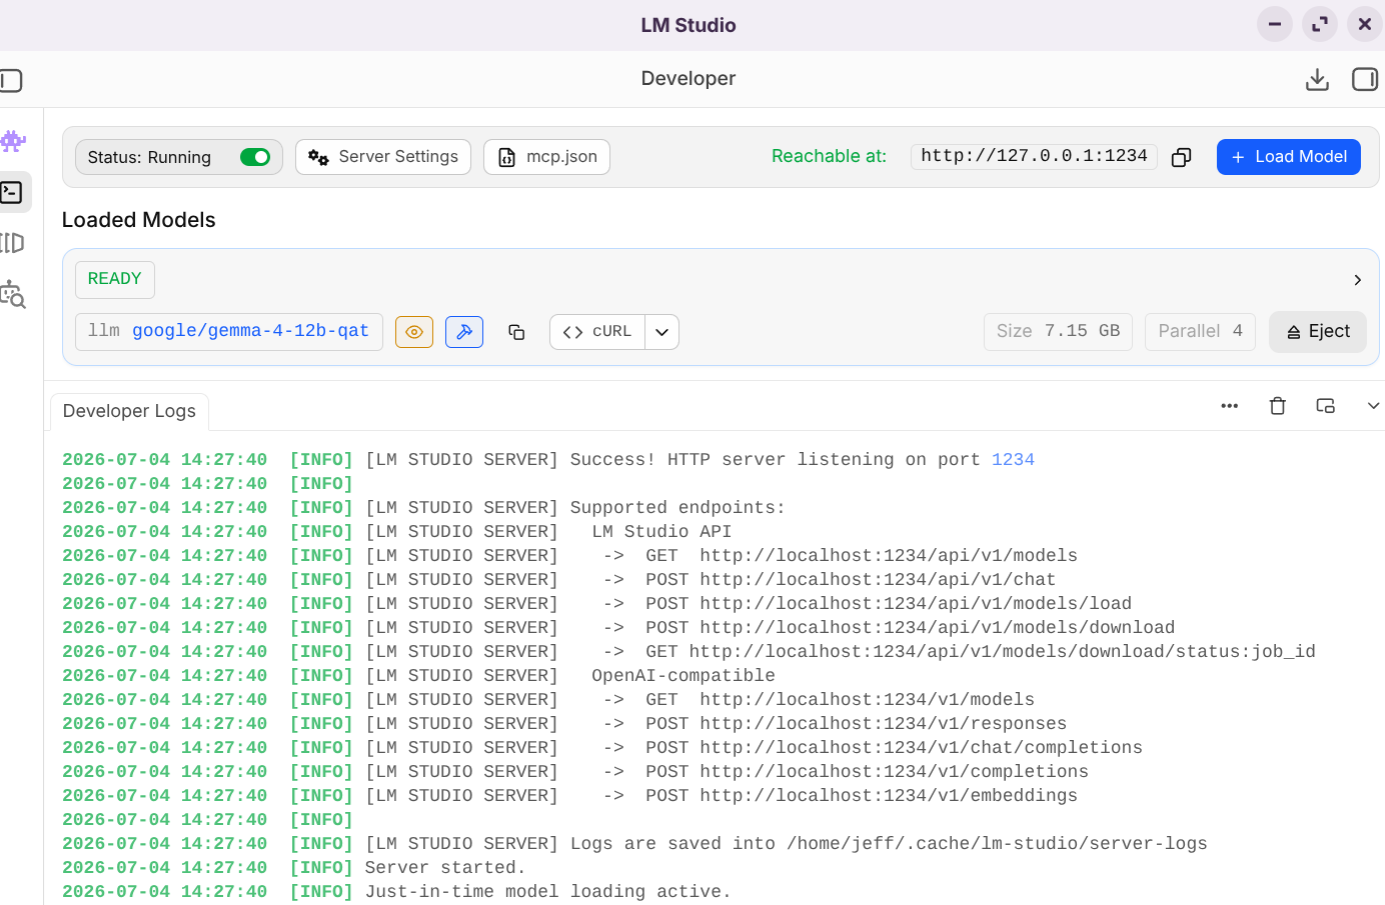Click the tool use hammer icon
This screenshot has height=905, width=1385.
(x=464, y=332)
